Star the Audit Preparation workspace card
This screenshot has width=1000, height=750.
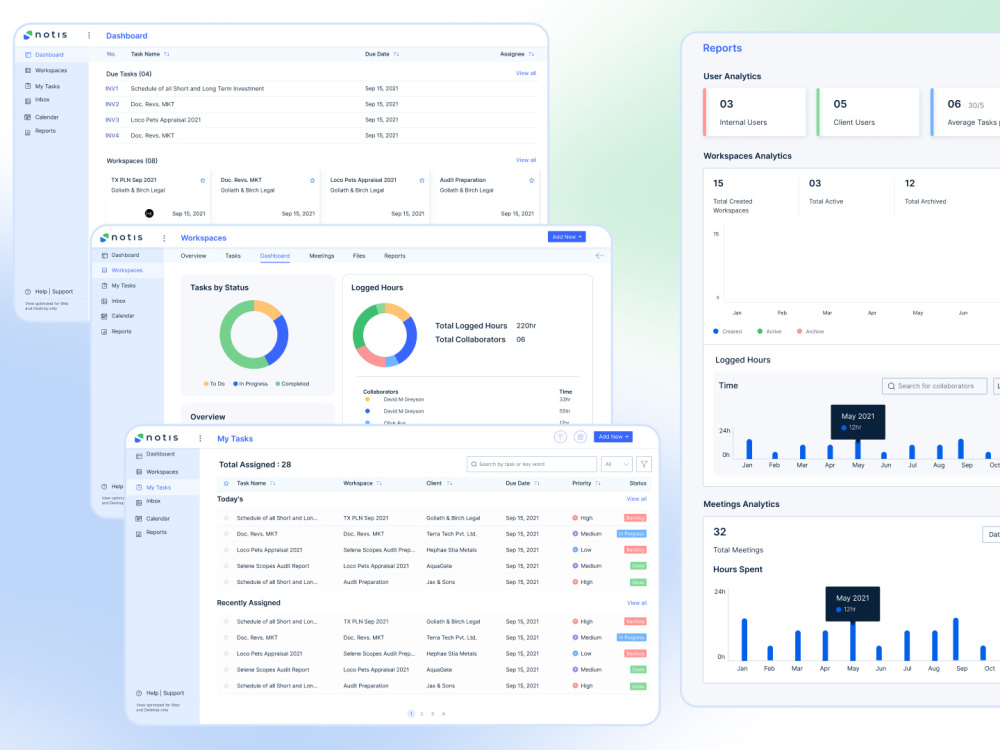click(x=531, y=180)
